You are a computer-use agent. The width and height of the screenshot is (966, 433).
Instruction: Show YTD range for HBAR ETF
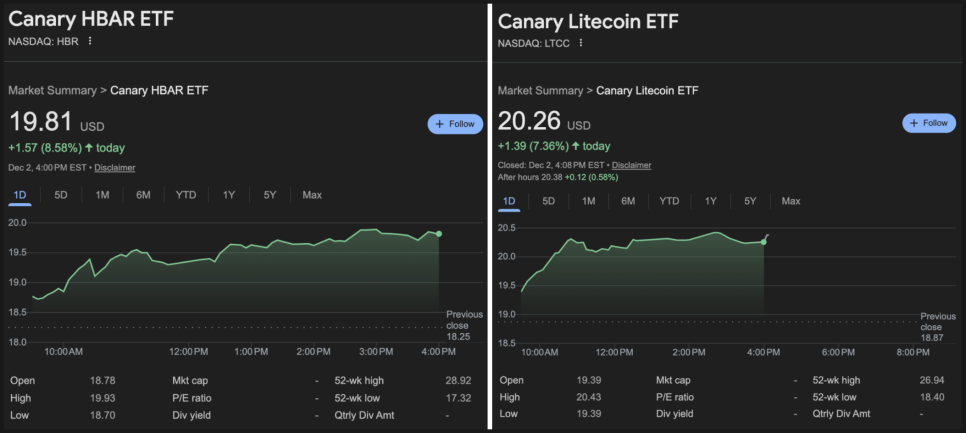[186, 194]
